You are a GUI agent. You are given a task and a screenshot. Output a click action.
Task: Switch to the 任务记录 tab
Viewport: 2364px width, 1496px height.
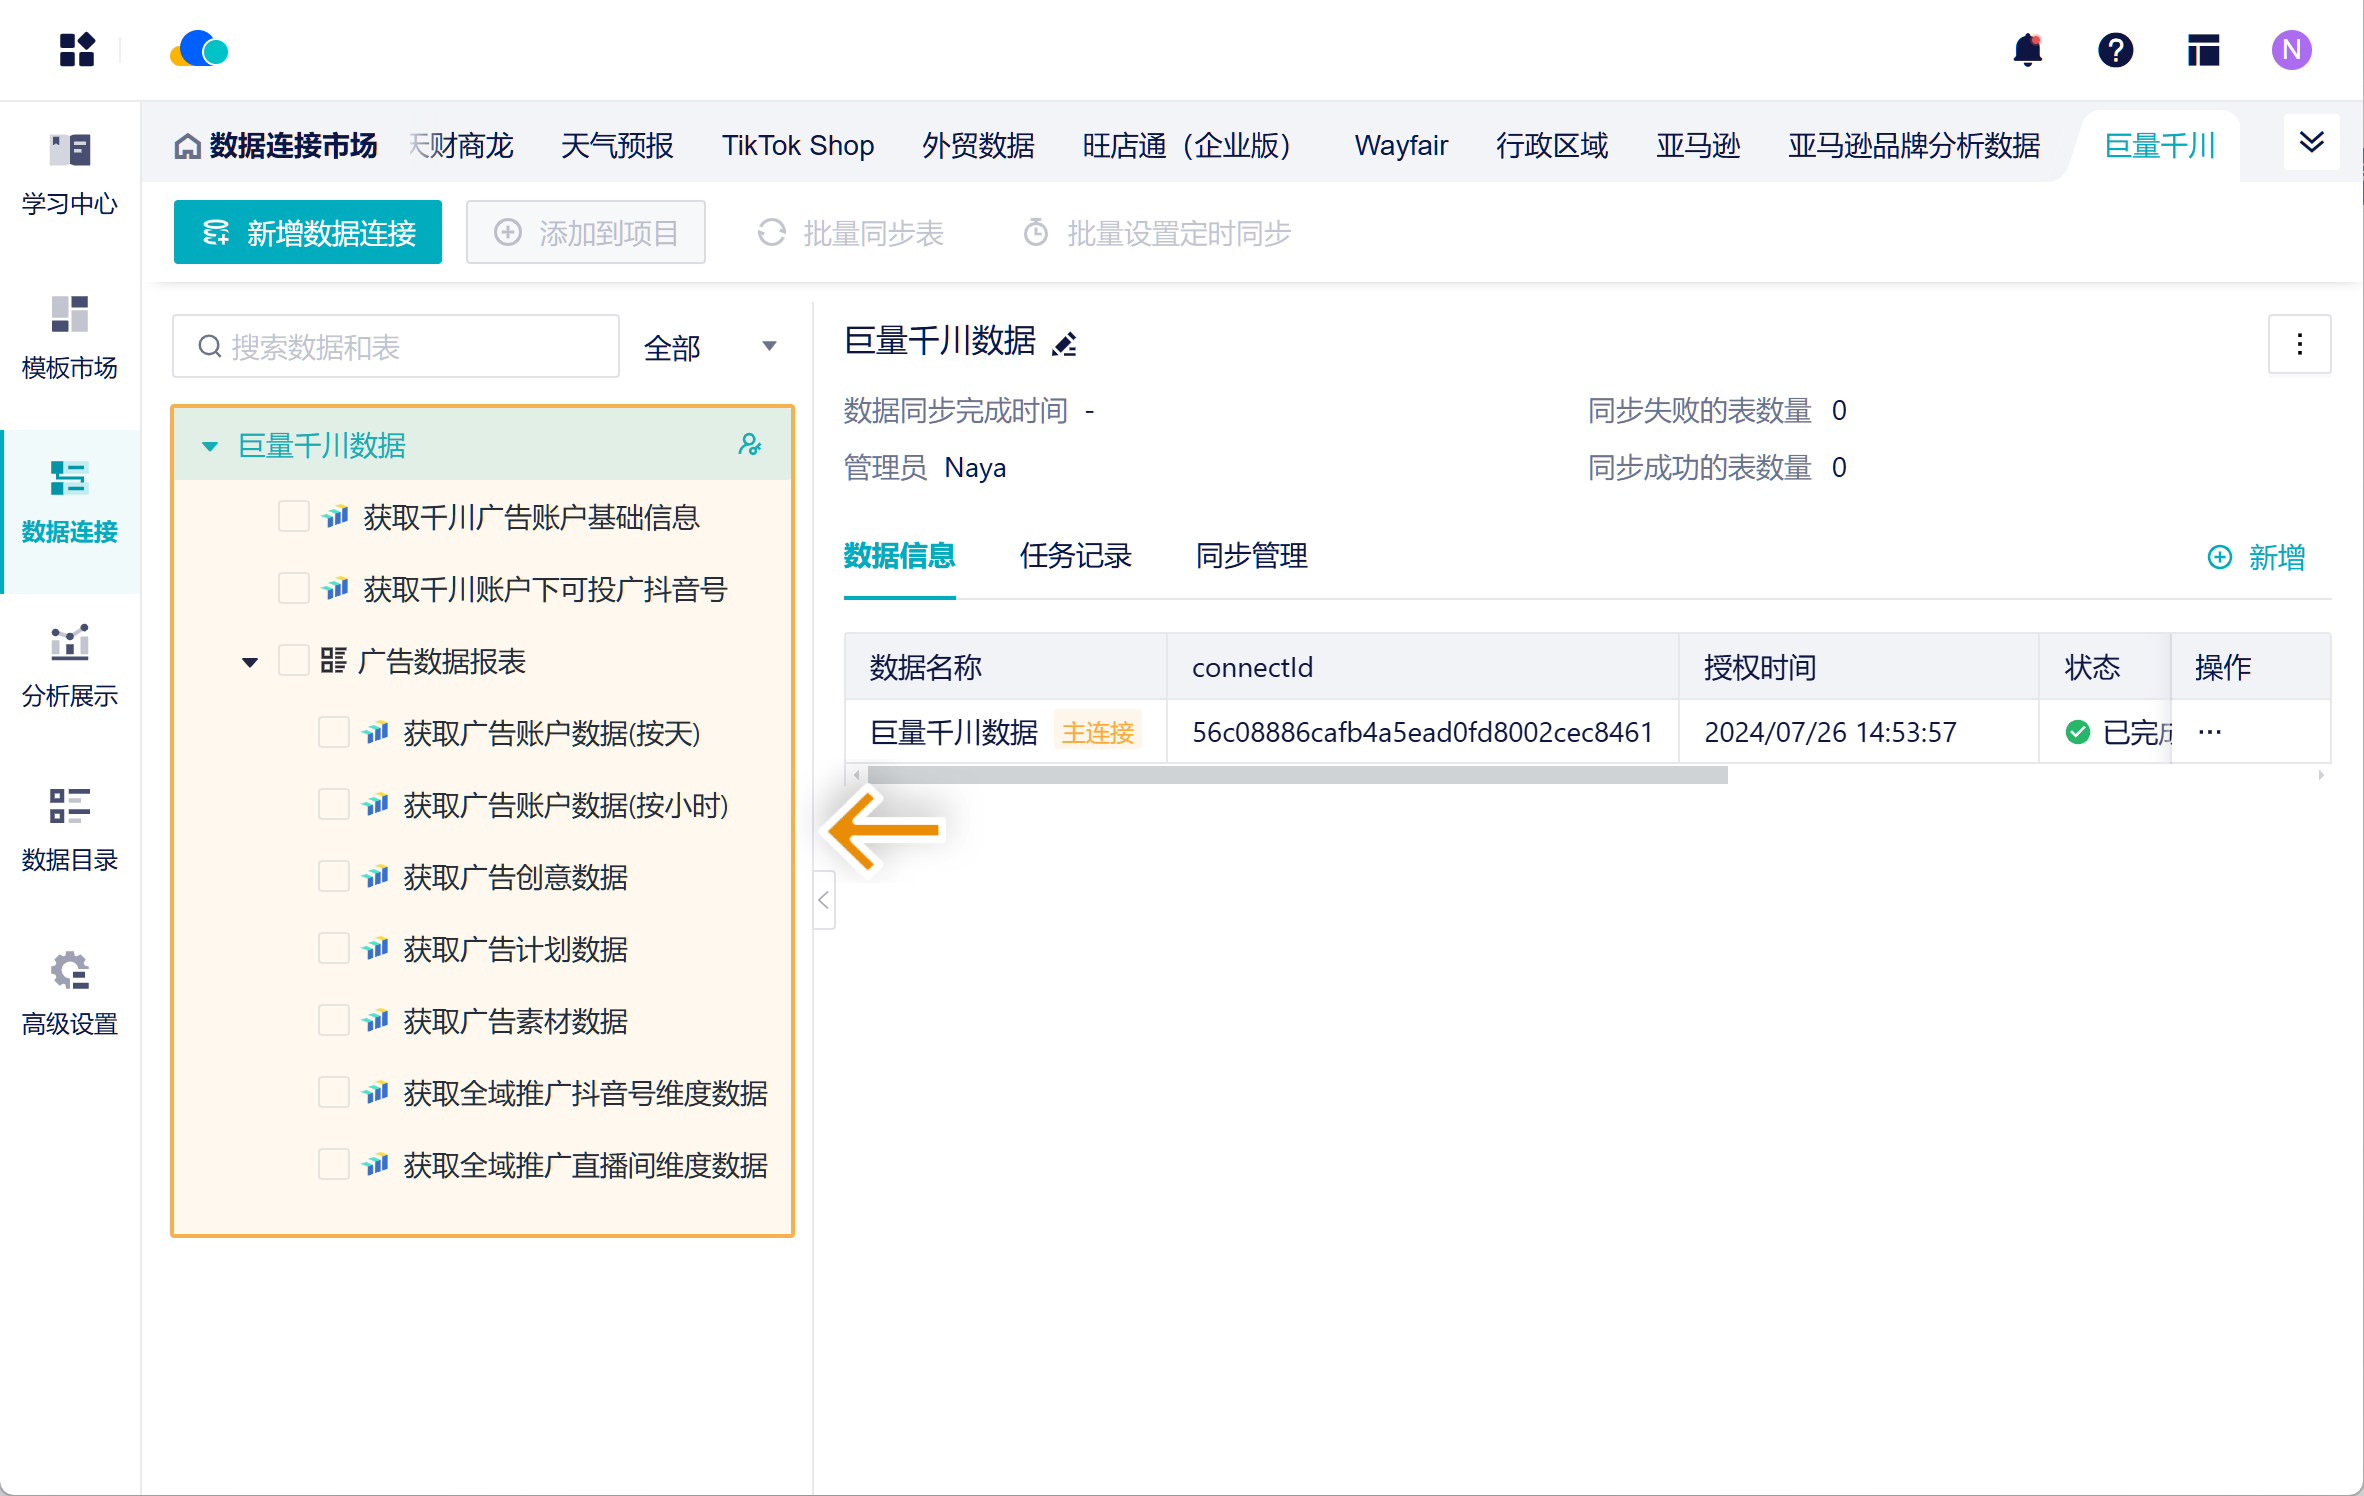[1075, 556]
